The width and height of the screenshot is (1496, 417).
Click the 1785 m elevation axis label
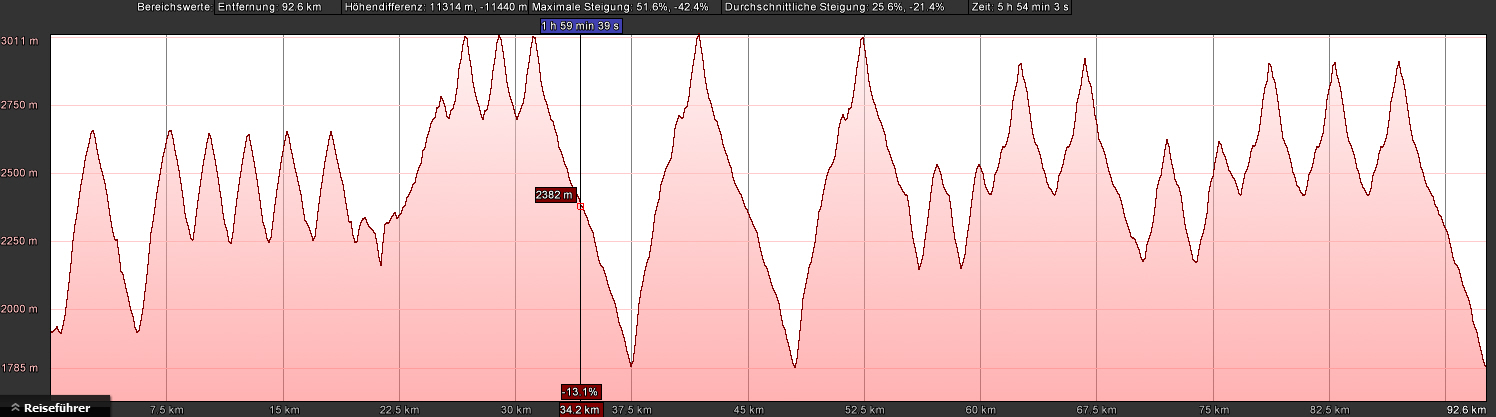[21, 368]
